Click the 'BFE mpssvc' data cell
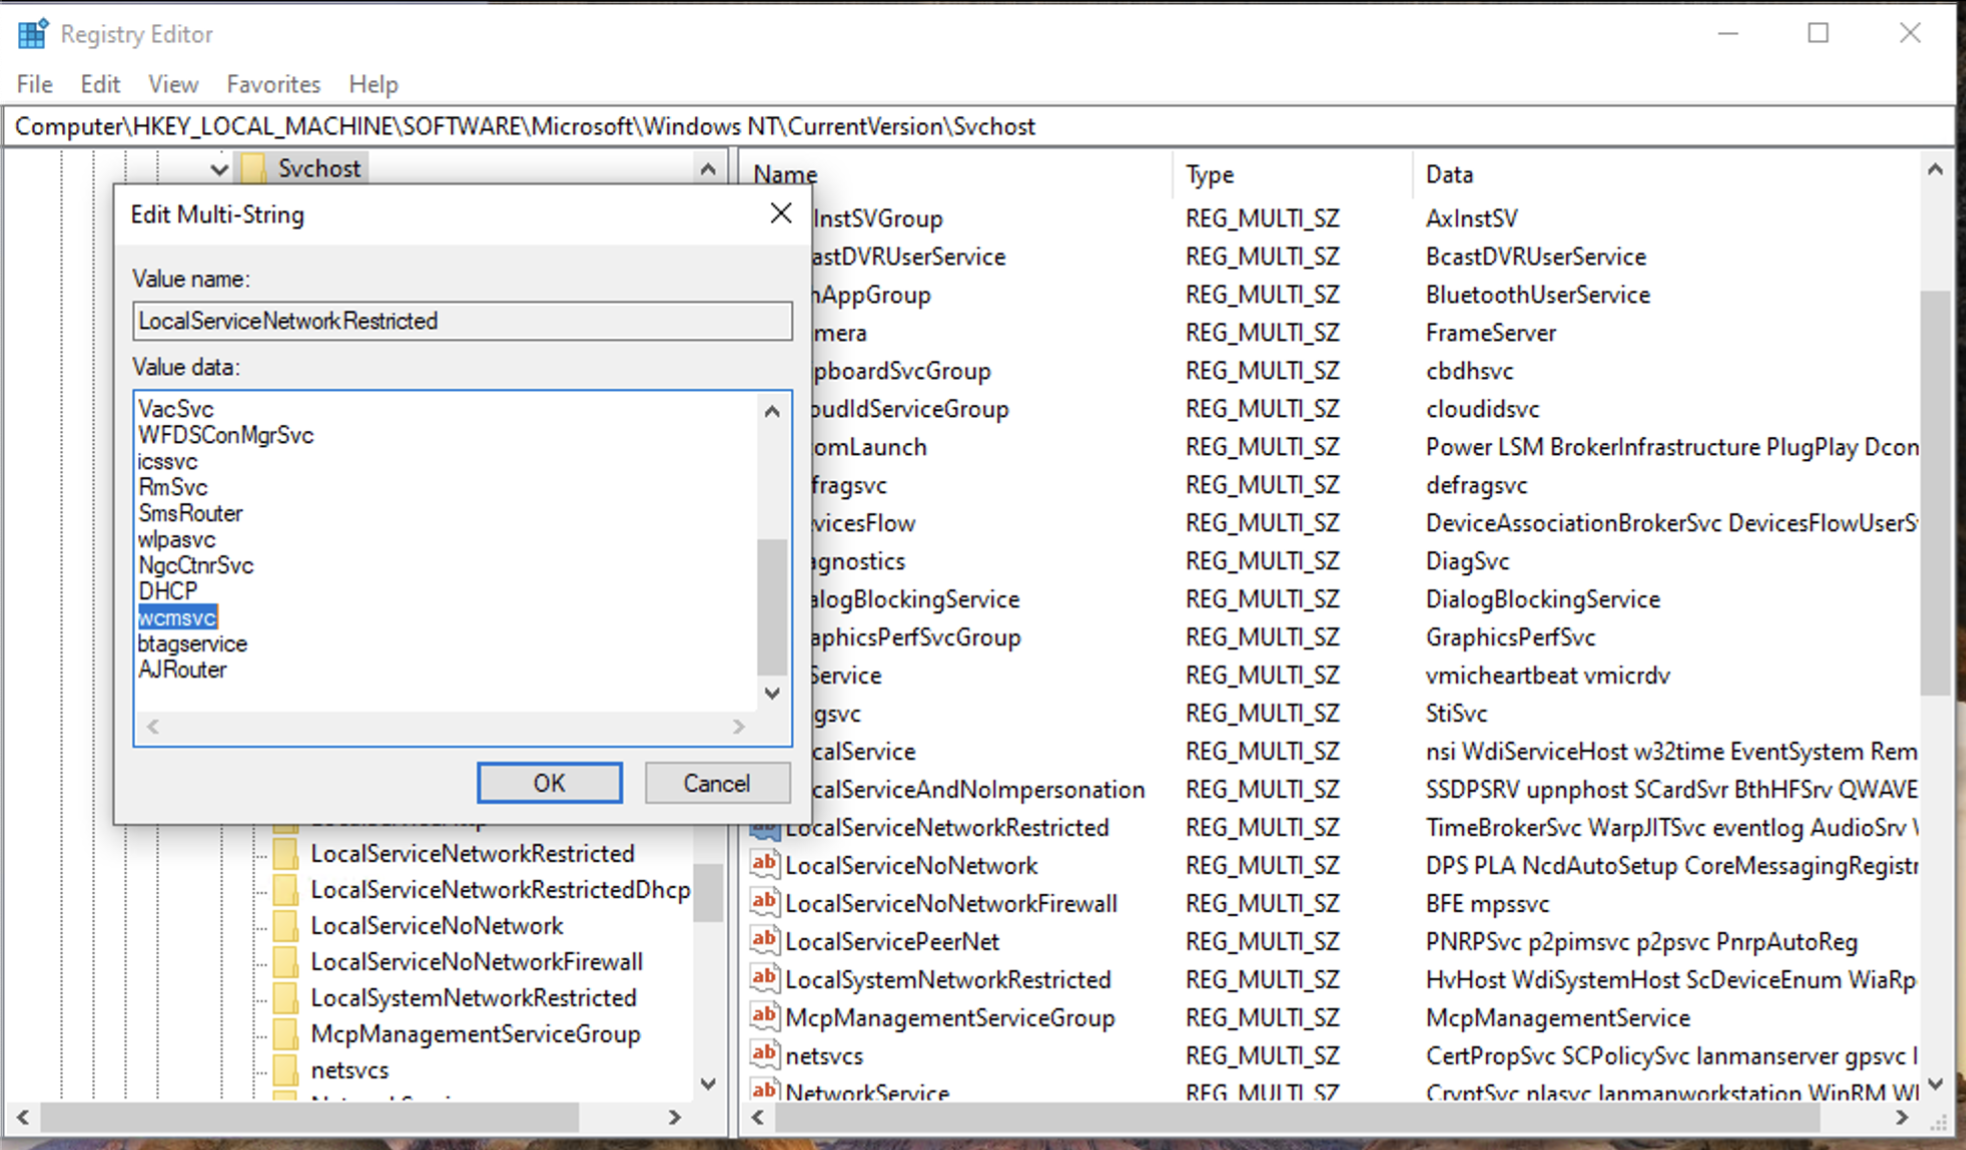This screenshot has width=1966, height=1150. point(1487,903)
